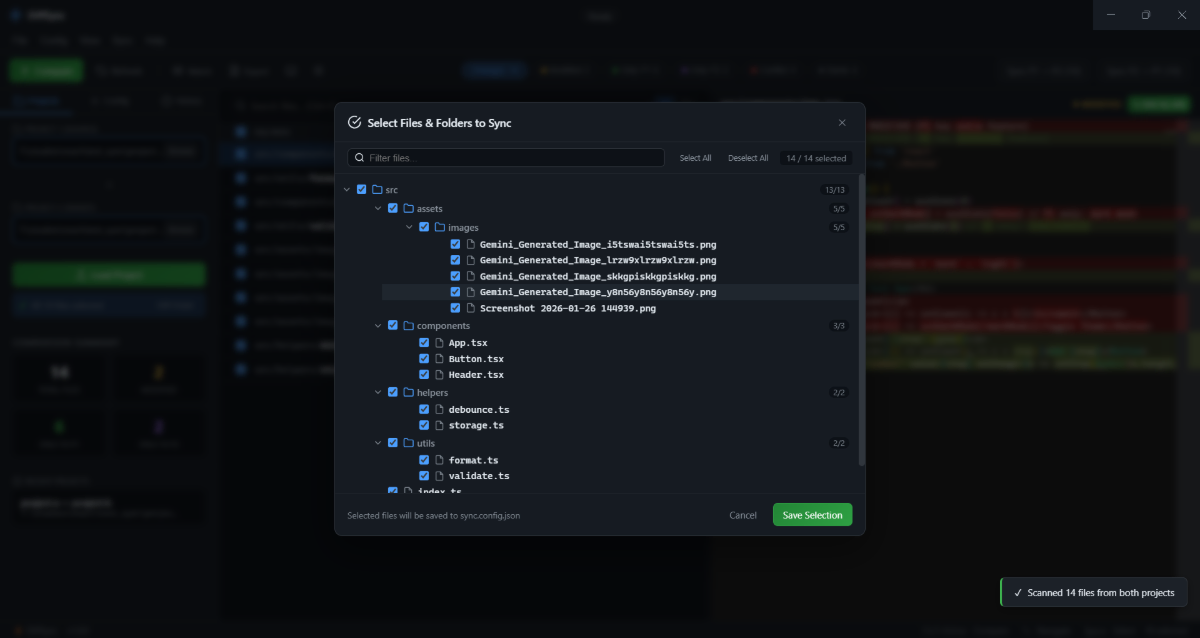1200x638 pixels.
Task: Click the file icon next to storage.ts
Action: click(440, 425)
